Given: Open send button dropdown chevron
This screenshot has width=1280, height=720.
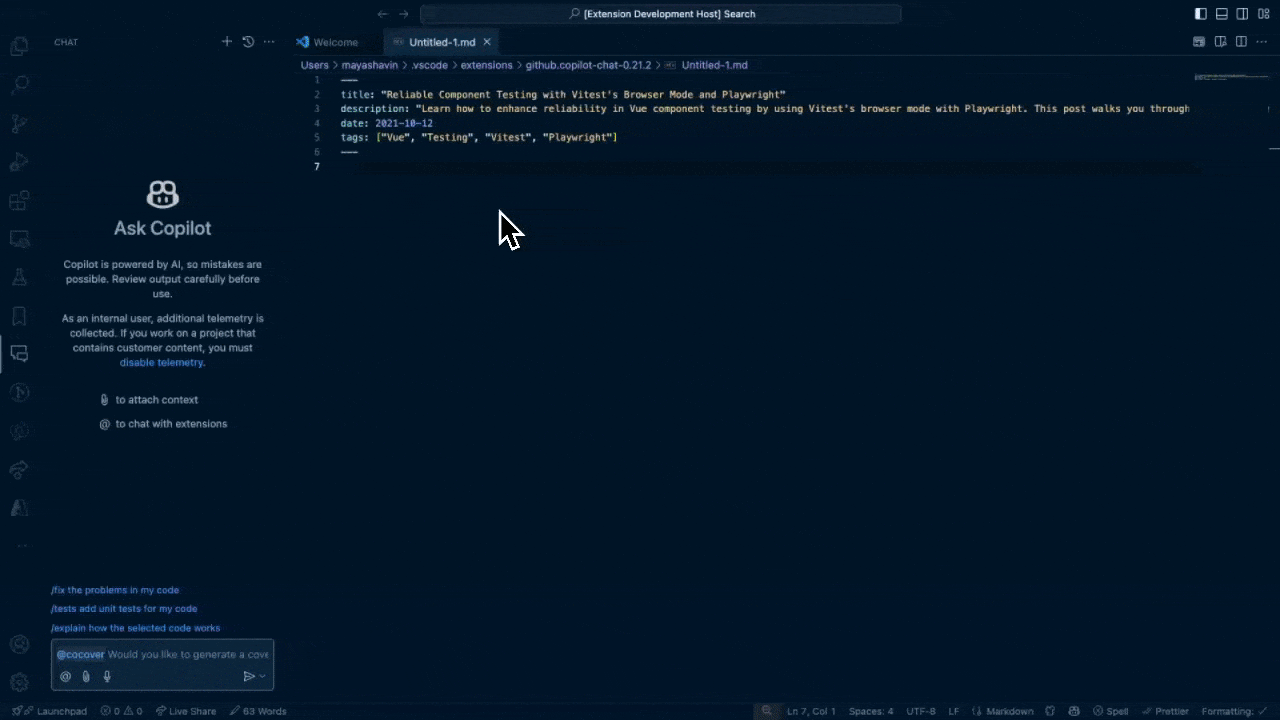Looking at the screenshot, I should tap(263, 676).
